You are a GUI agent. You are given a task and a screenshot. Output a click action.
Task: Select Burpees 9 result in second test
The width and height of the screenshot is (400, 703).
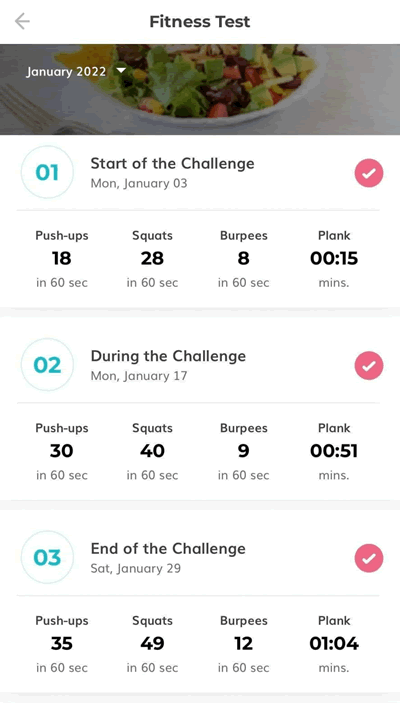tap(243, 451)
